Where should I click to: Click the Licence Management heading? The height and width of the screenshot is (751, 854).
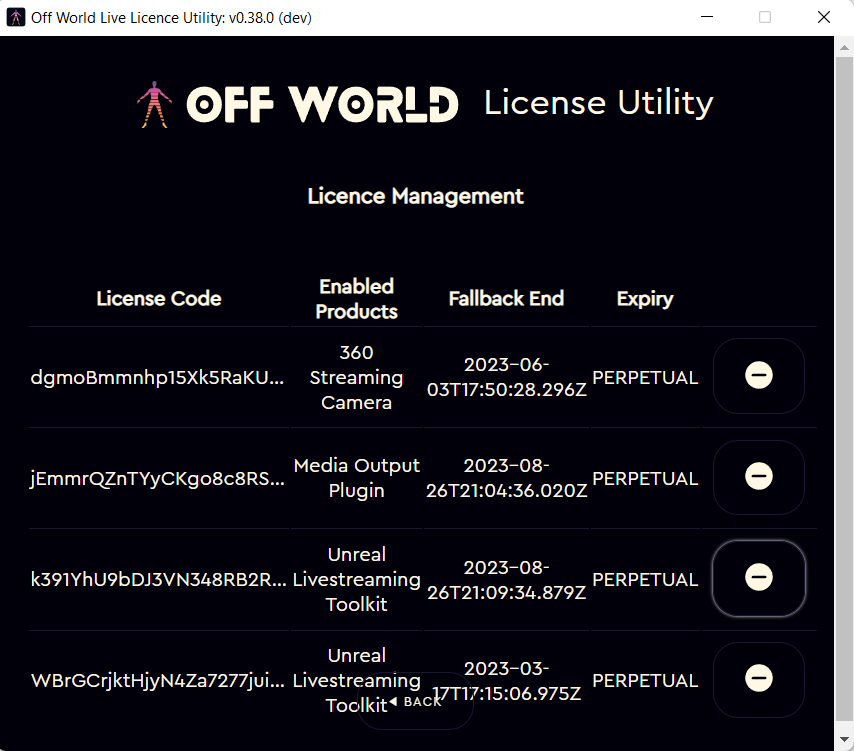(x=416, y=196)
